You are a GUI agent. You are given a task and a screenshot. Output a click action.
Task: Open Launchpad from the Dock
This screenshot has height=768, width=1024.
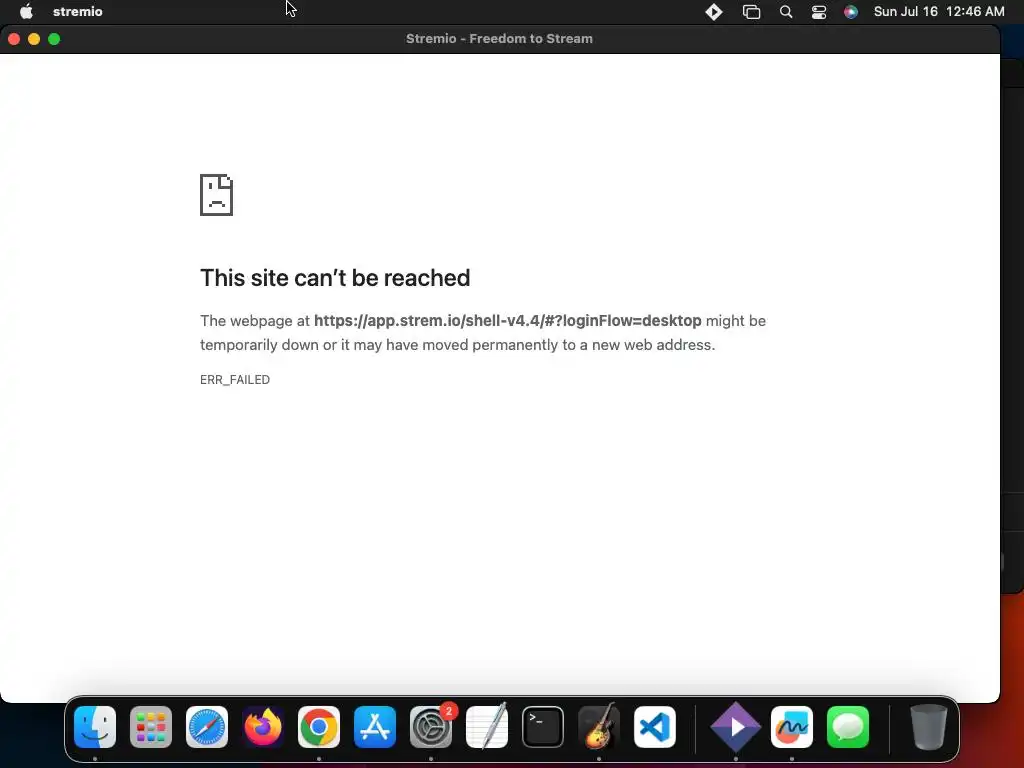coord(151,727)
